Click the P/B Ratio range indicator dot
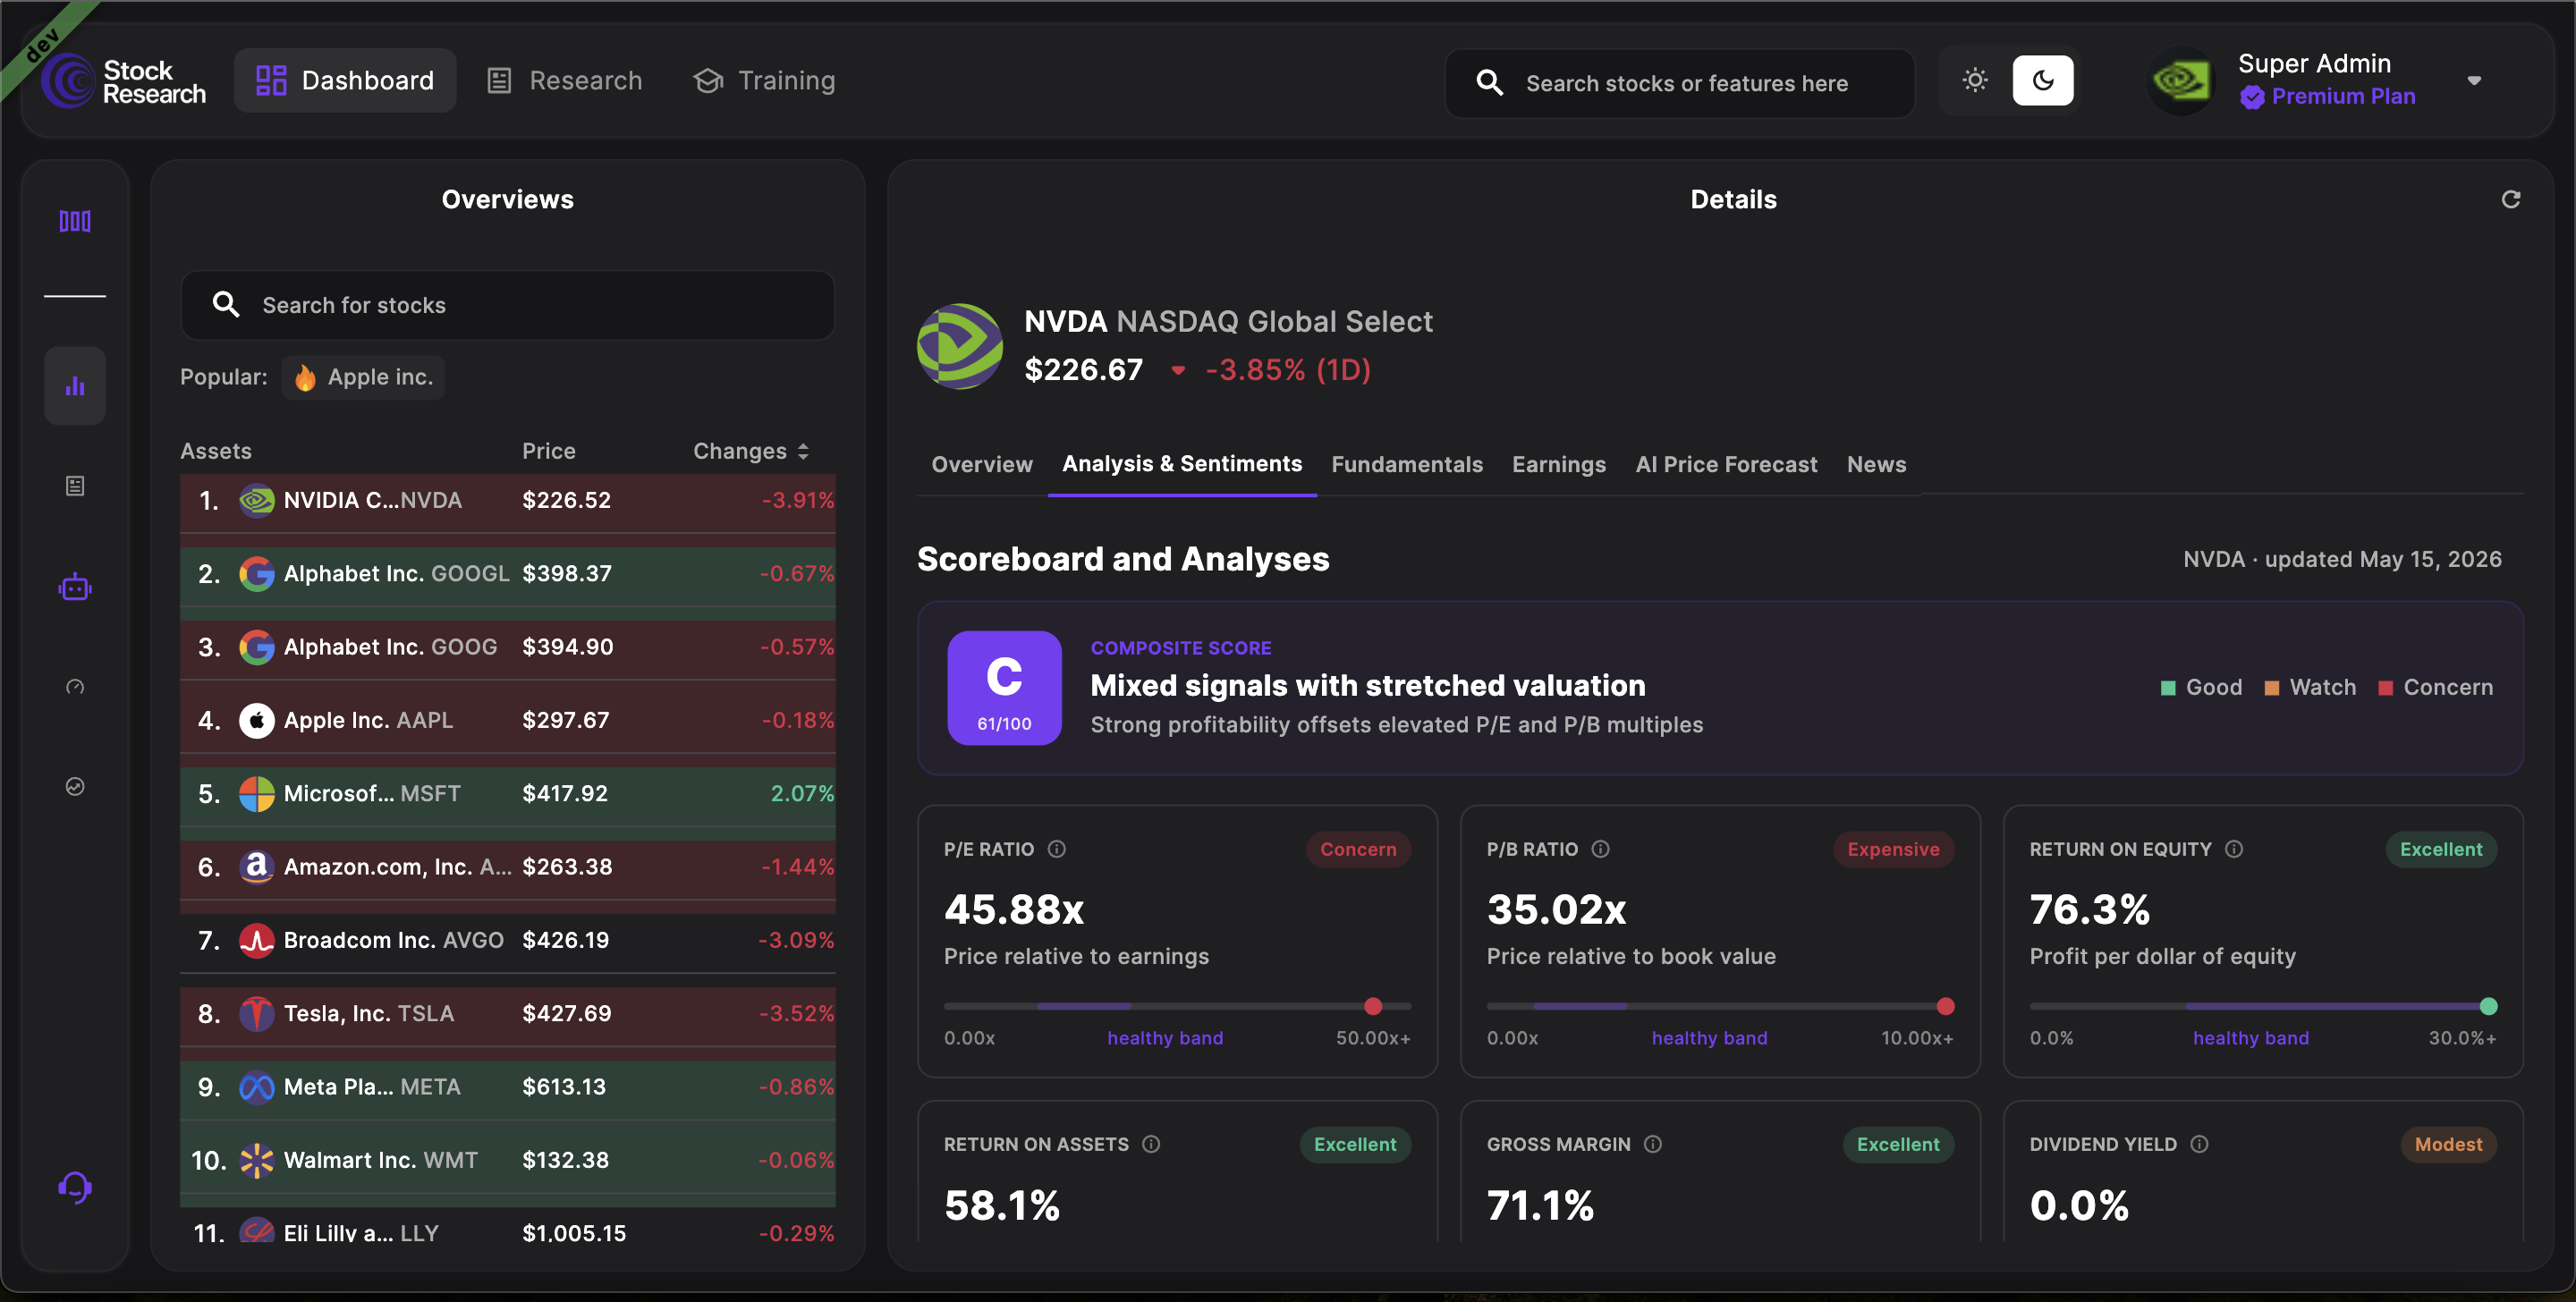The width and height of the screenshot is (2576, 1302). [1945, 1006]
